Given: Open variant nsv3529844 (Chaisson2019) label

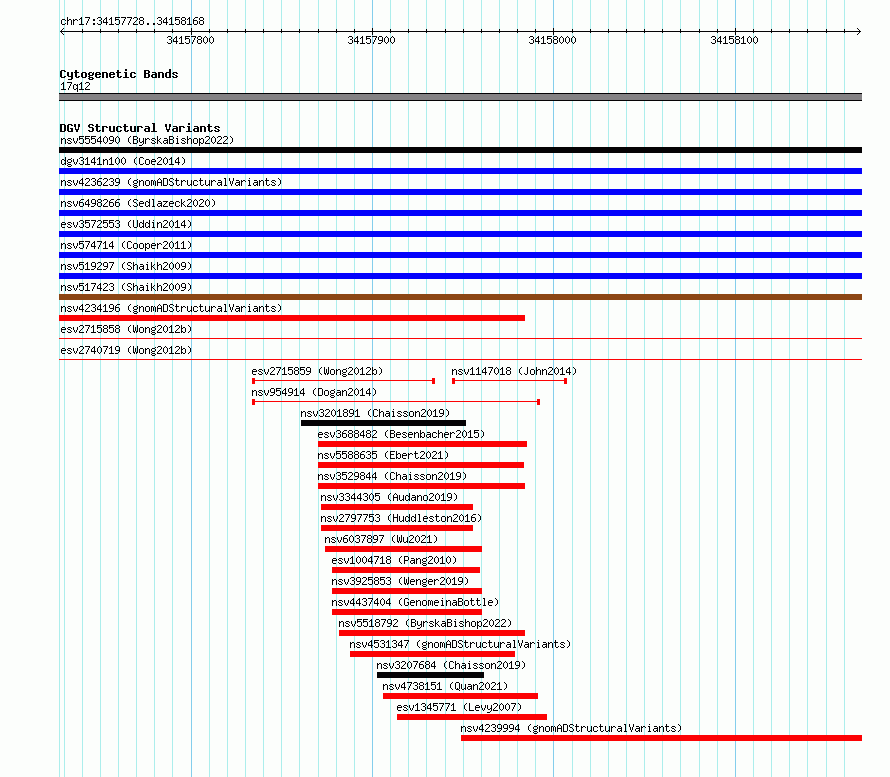Looking at the screenshot, I should (x=392, y=476).
